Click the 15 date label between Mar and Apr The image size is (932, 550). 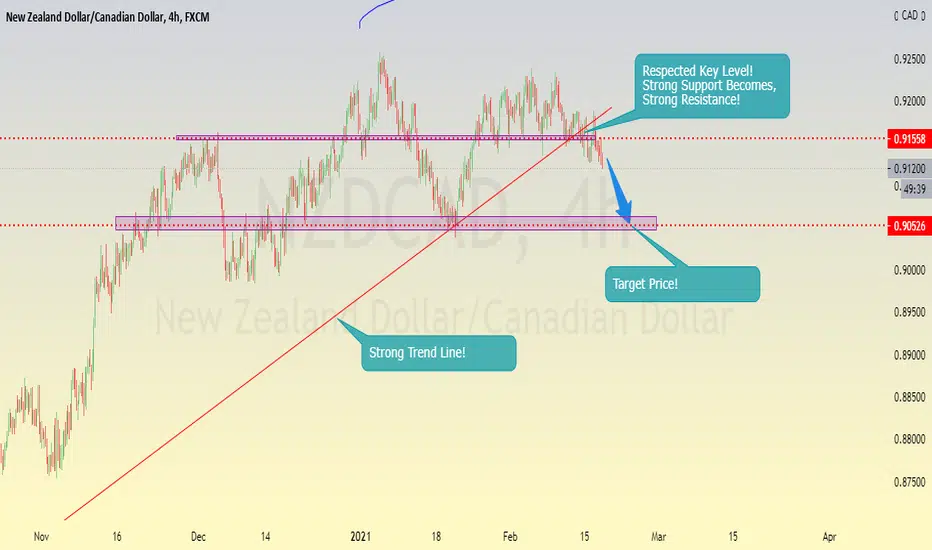pos(733,537)
